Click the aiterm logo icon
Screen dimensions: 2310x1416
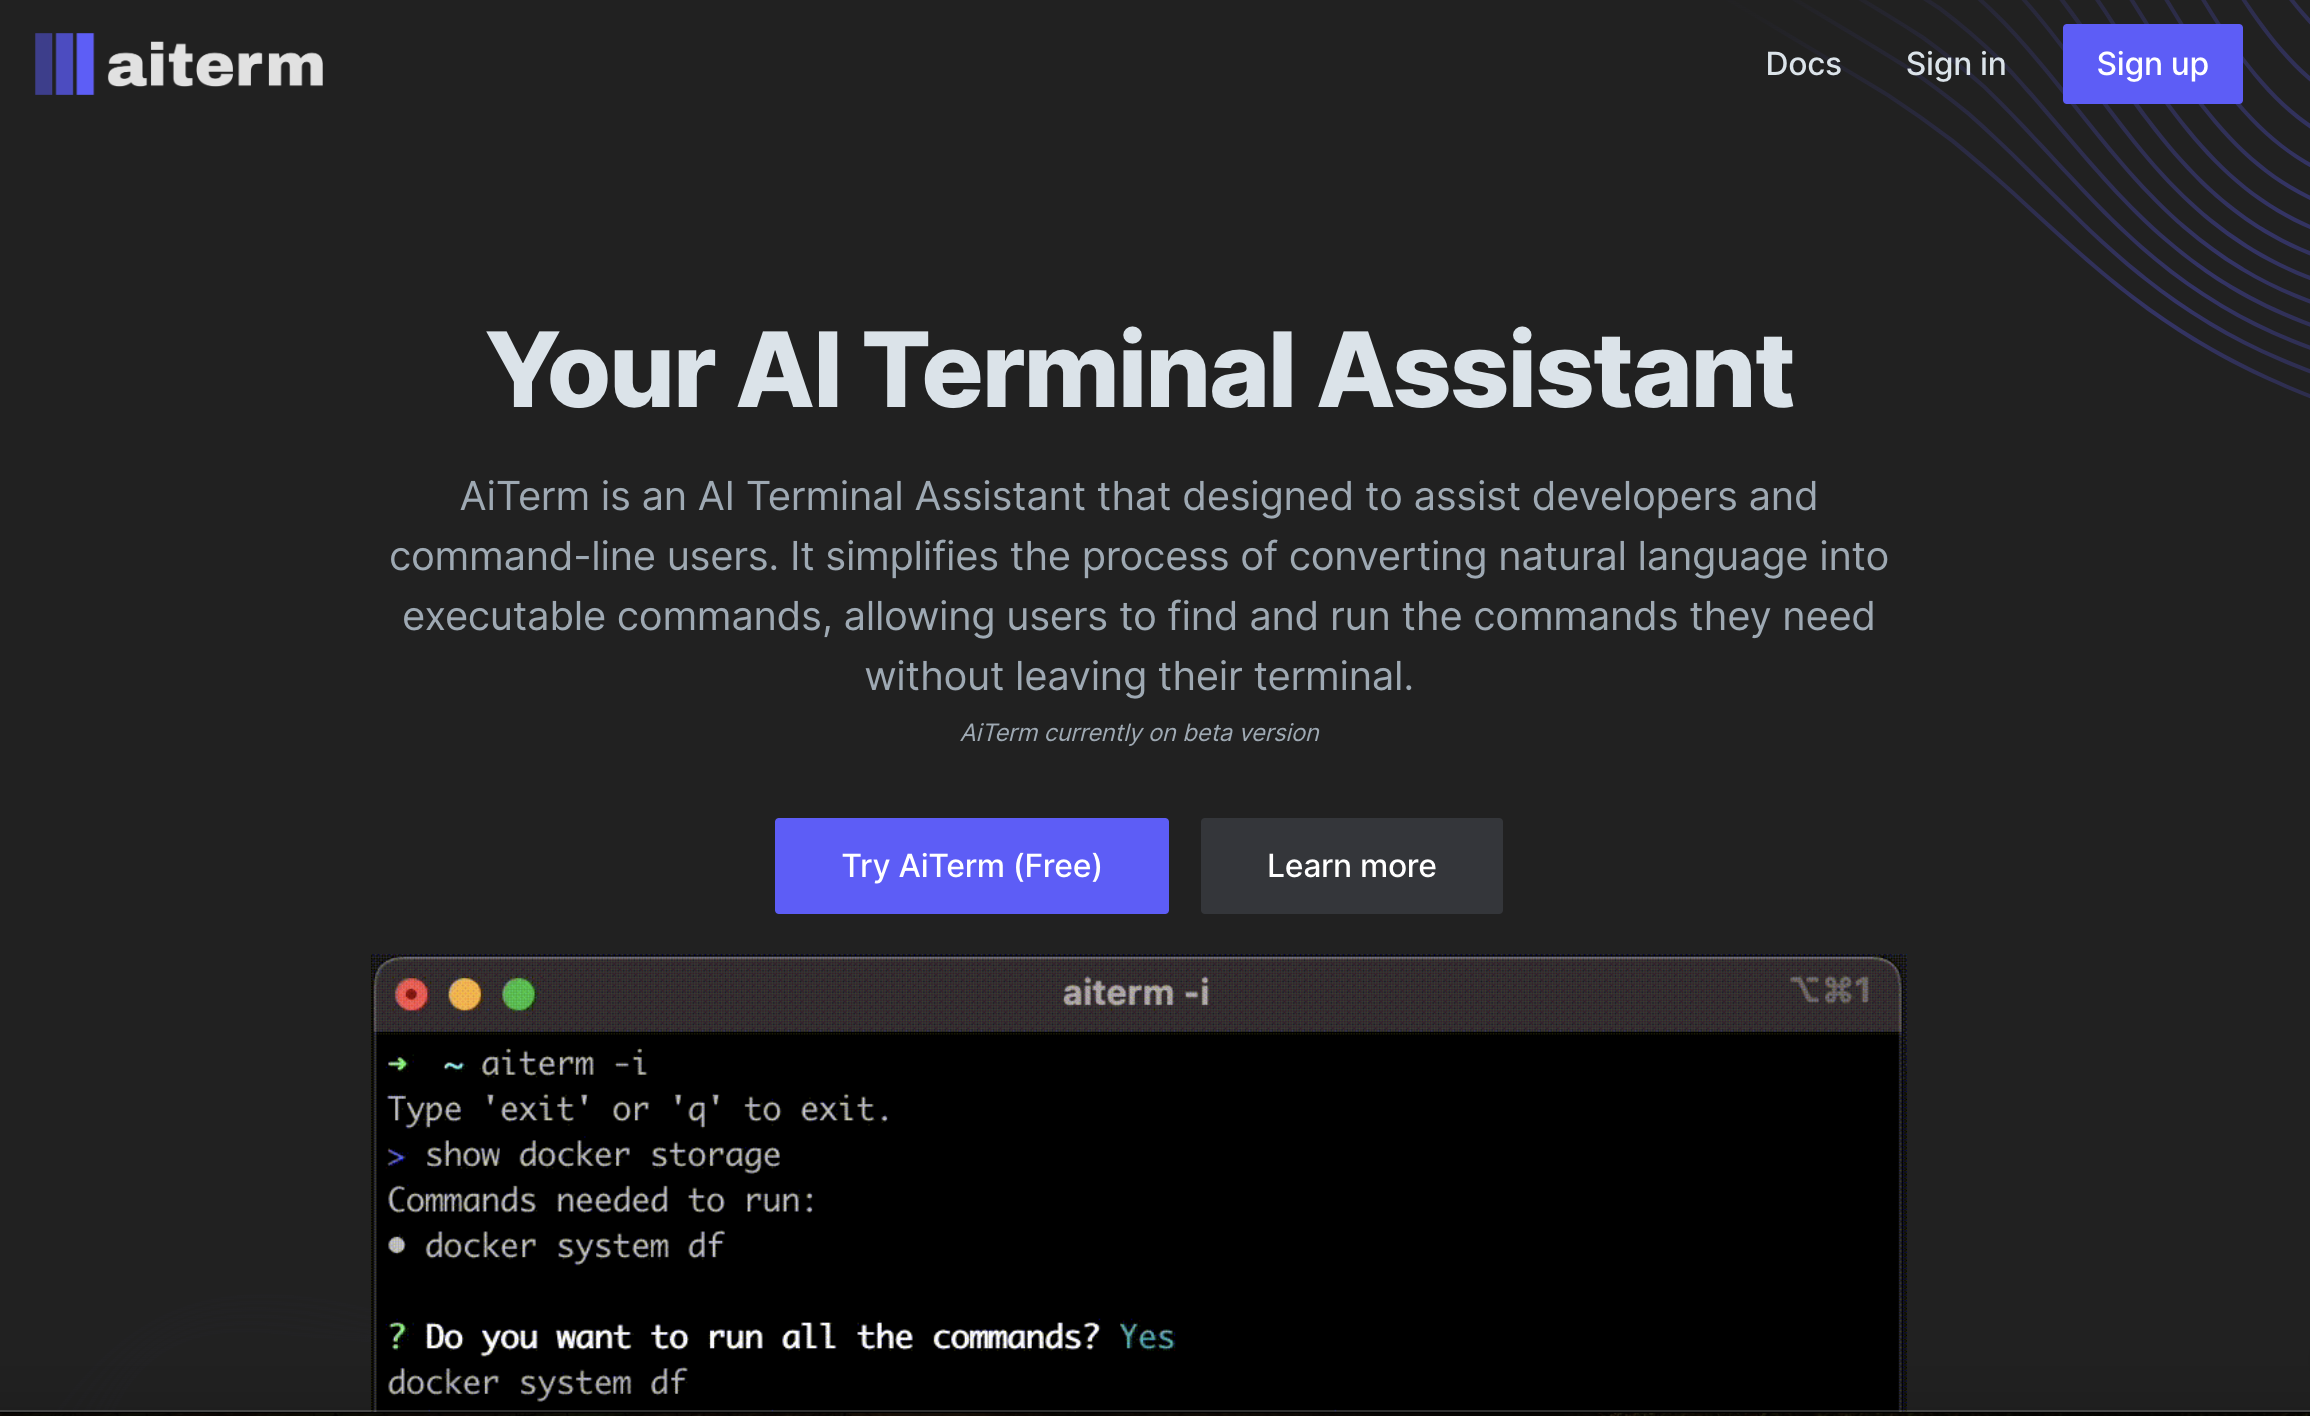point(64,64)
